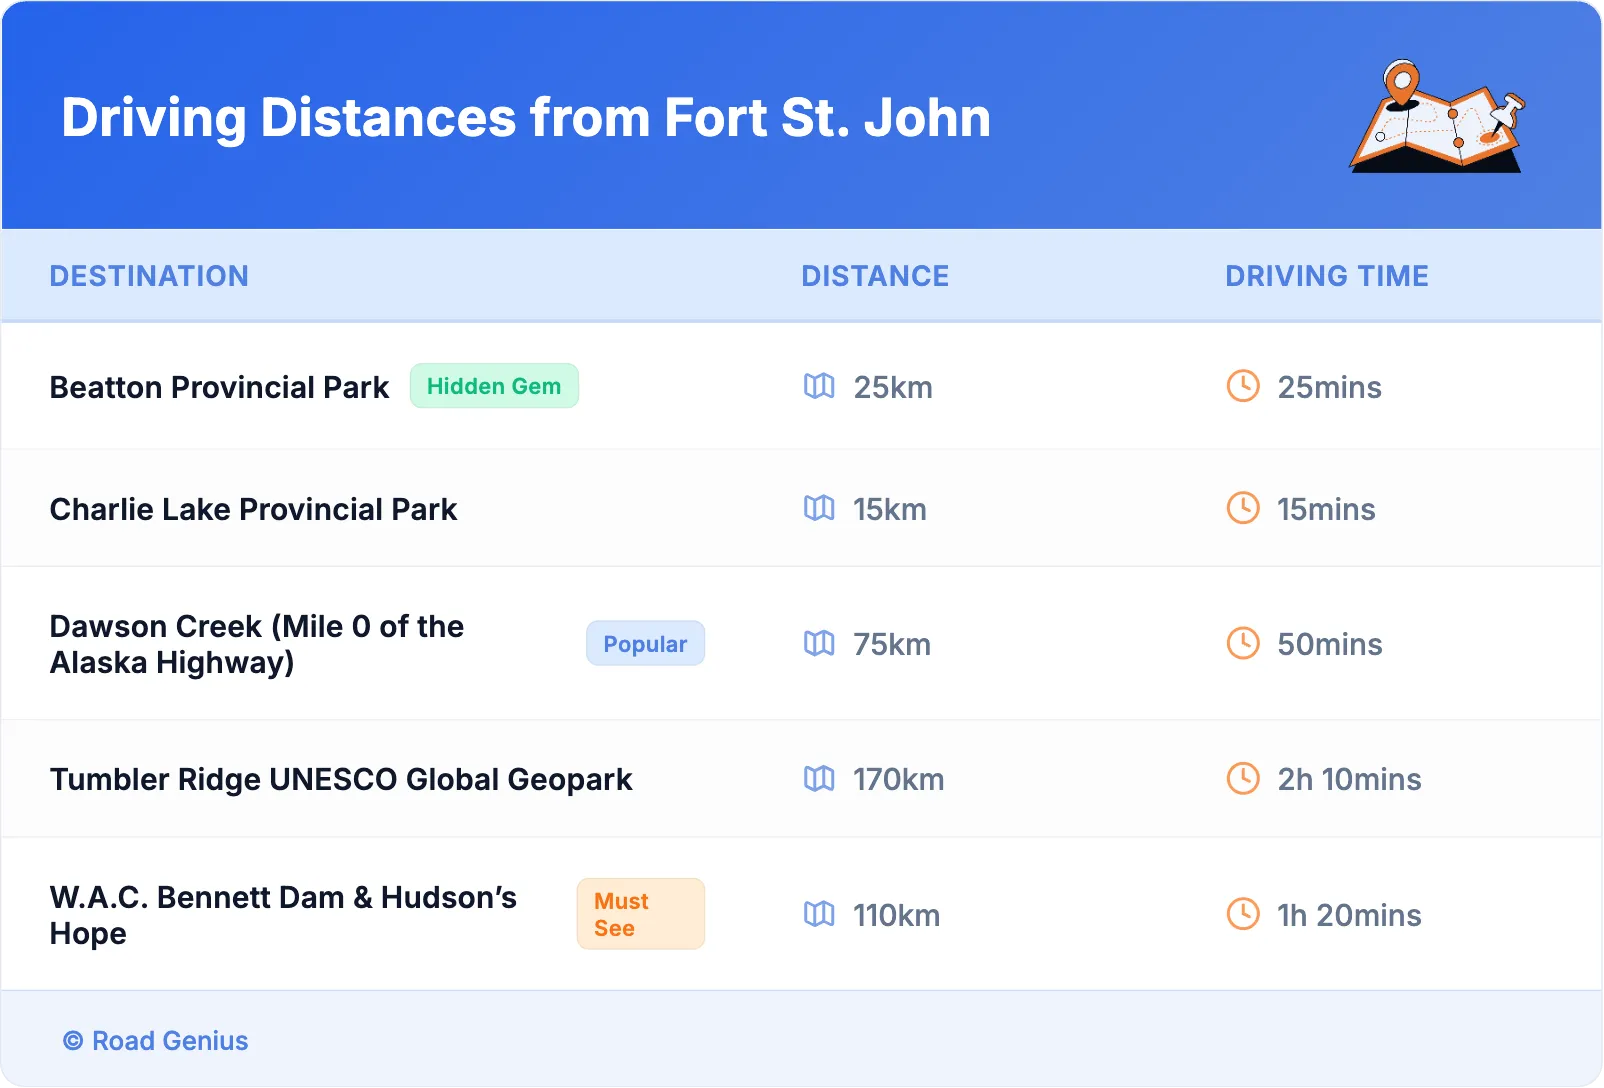The width and height of the screenshot is (1604, 1088).
Task: Click the 50mins driving time value
Action: 1330,644
